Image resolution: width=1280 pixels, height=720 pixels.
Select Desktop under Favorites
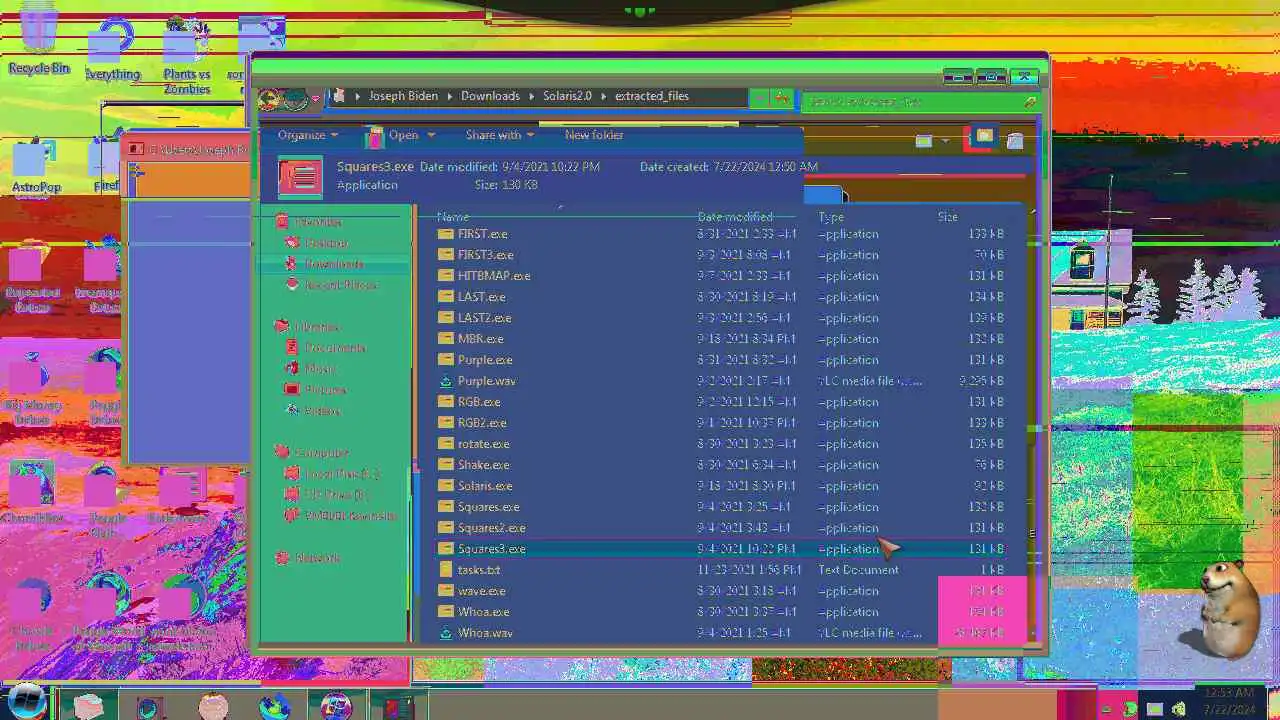[317, 243]
